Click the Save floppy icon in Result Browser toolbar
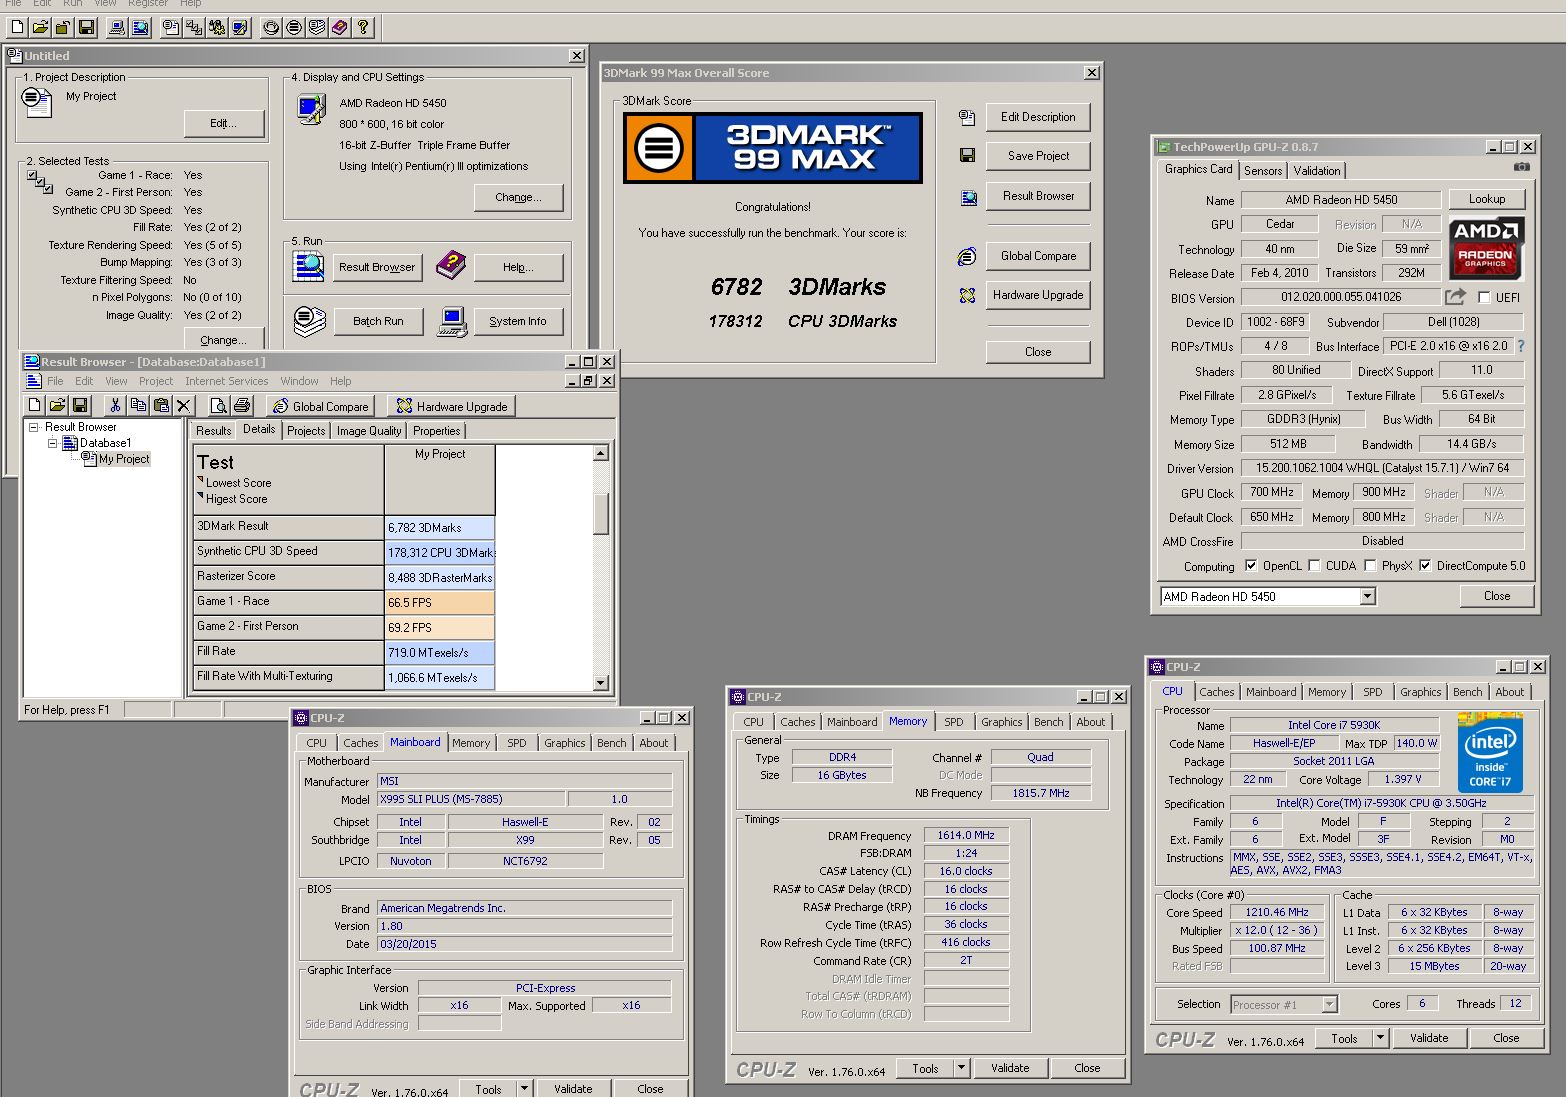Image resolution: width=1566 pixels, height=1097 pixels. point(80,405)
